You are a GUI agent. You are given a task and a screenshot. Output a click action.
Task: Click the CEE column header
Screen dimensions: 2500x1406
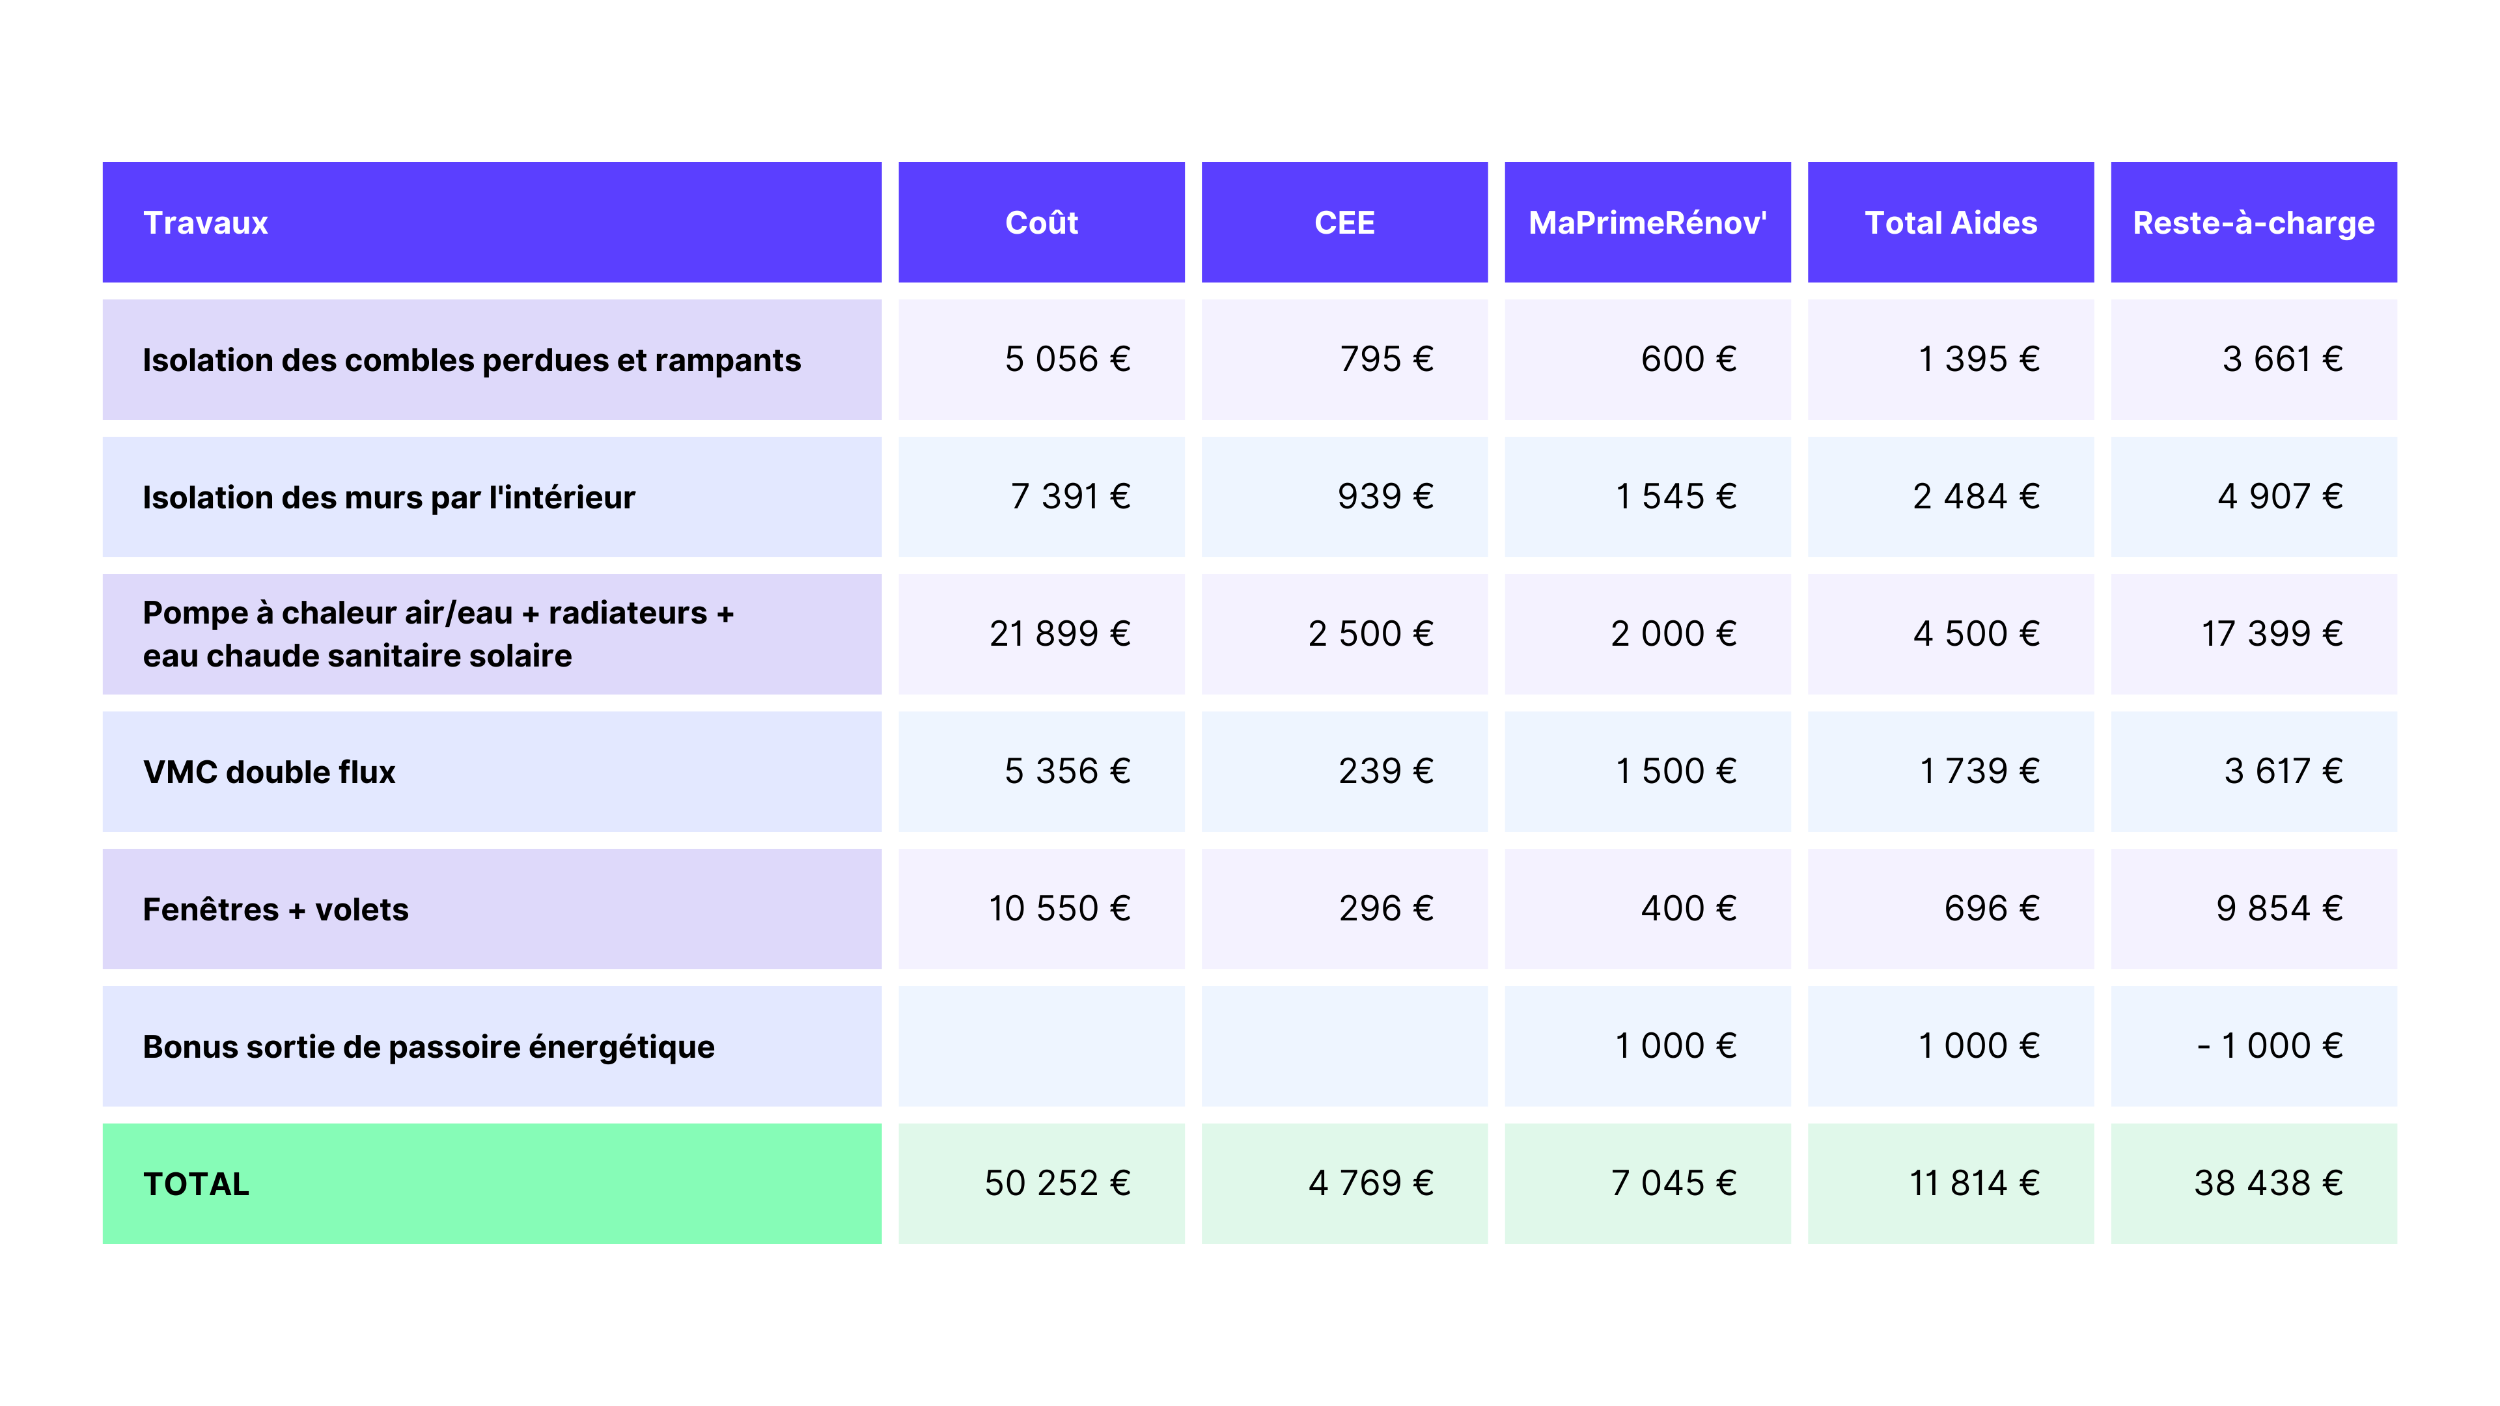click(1344, 222)
